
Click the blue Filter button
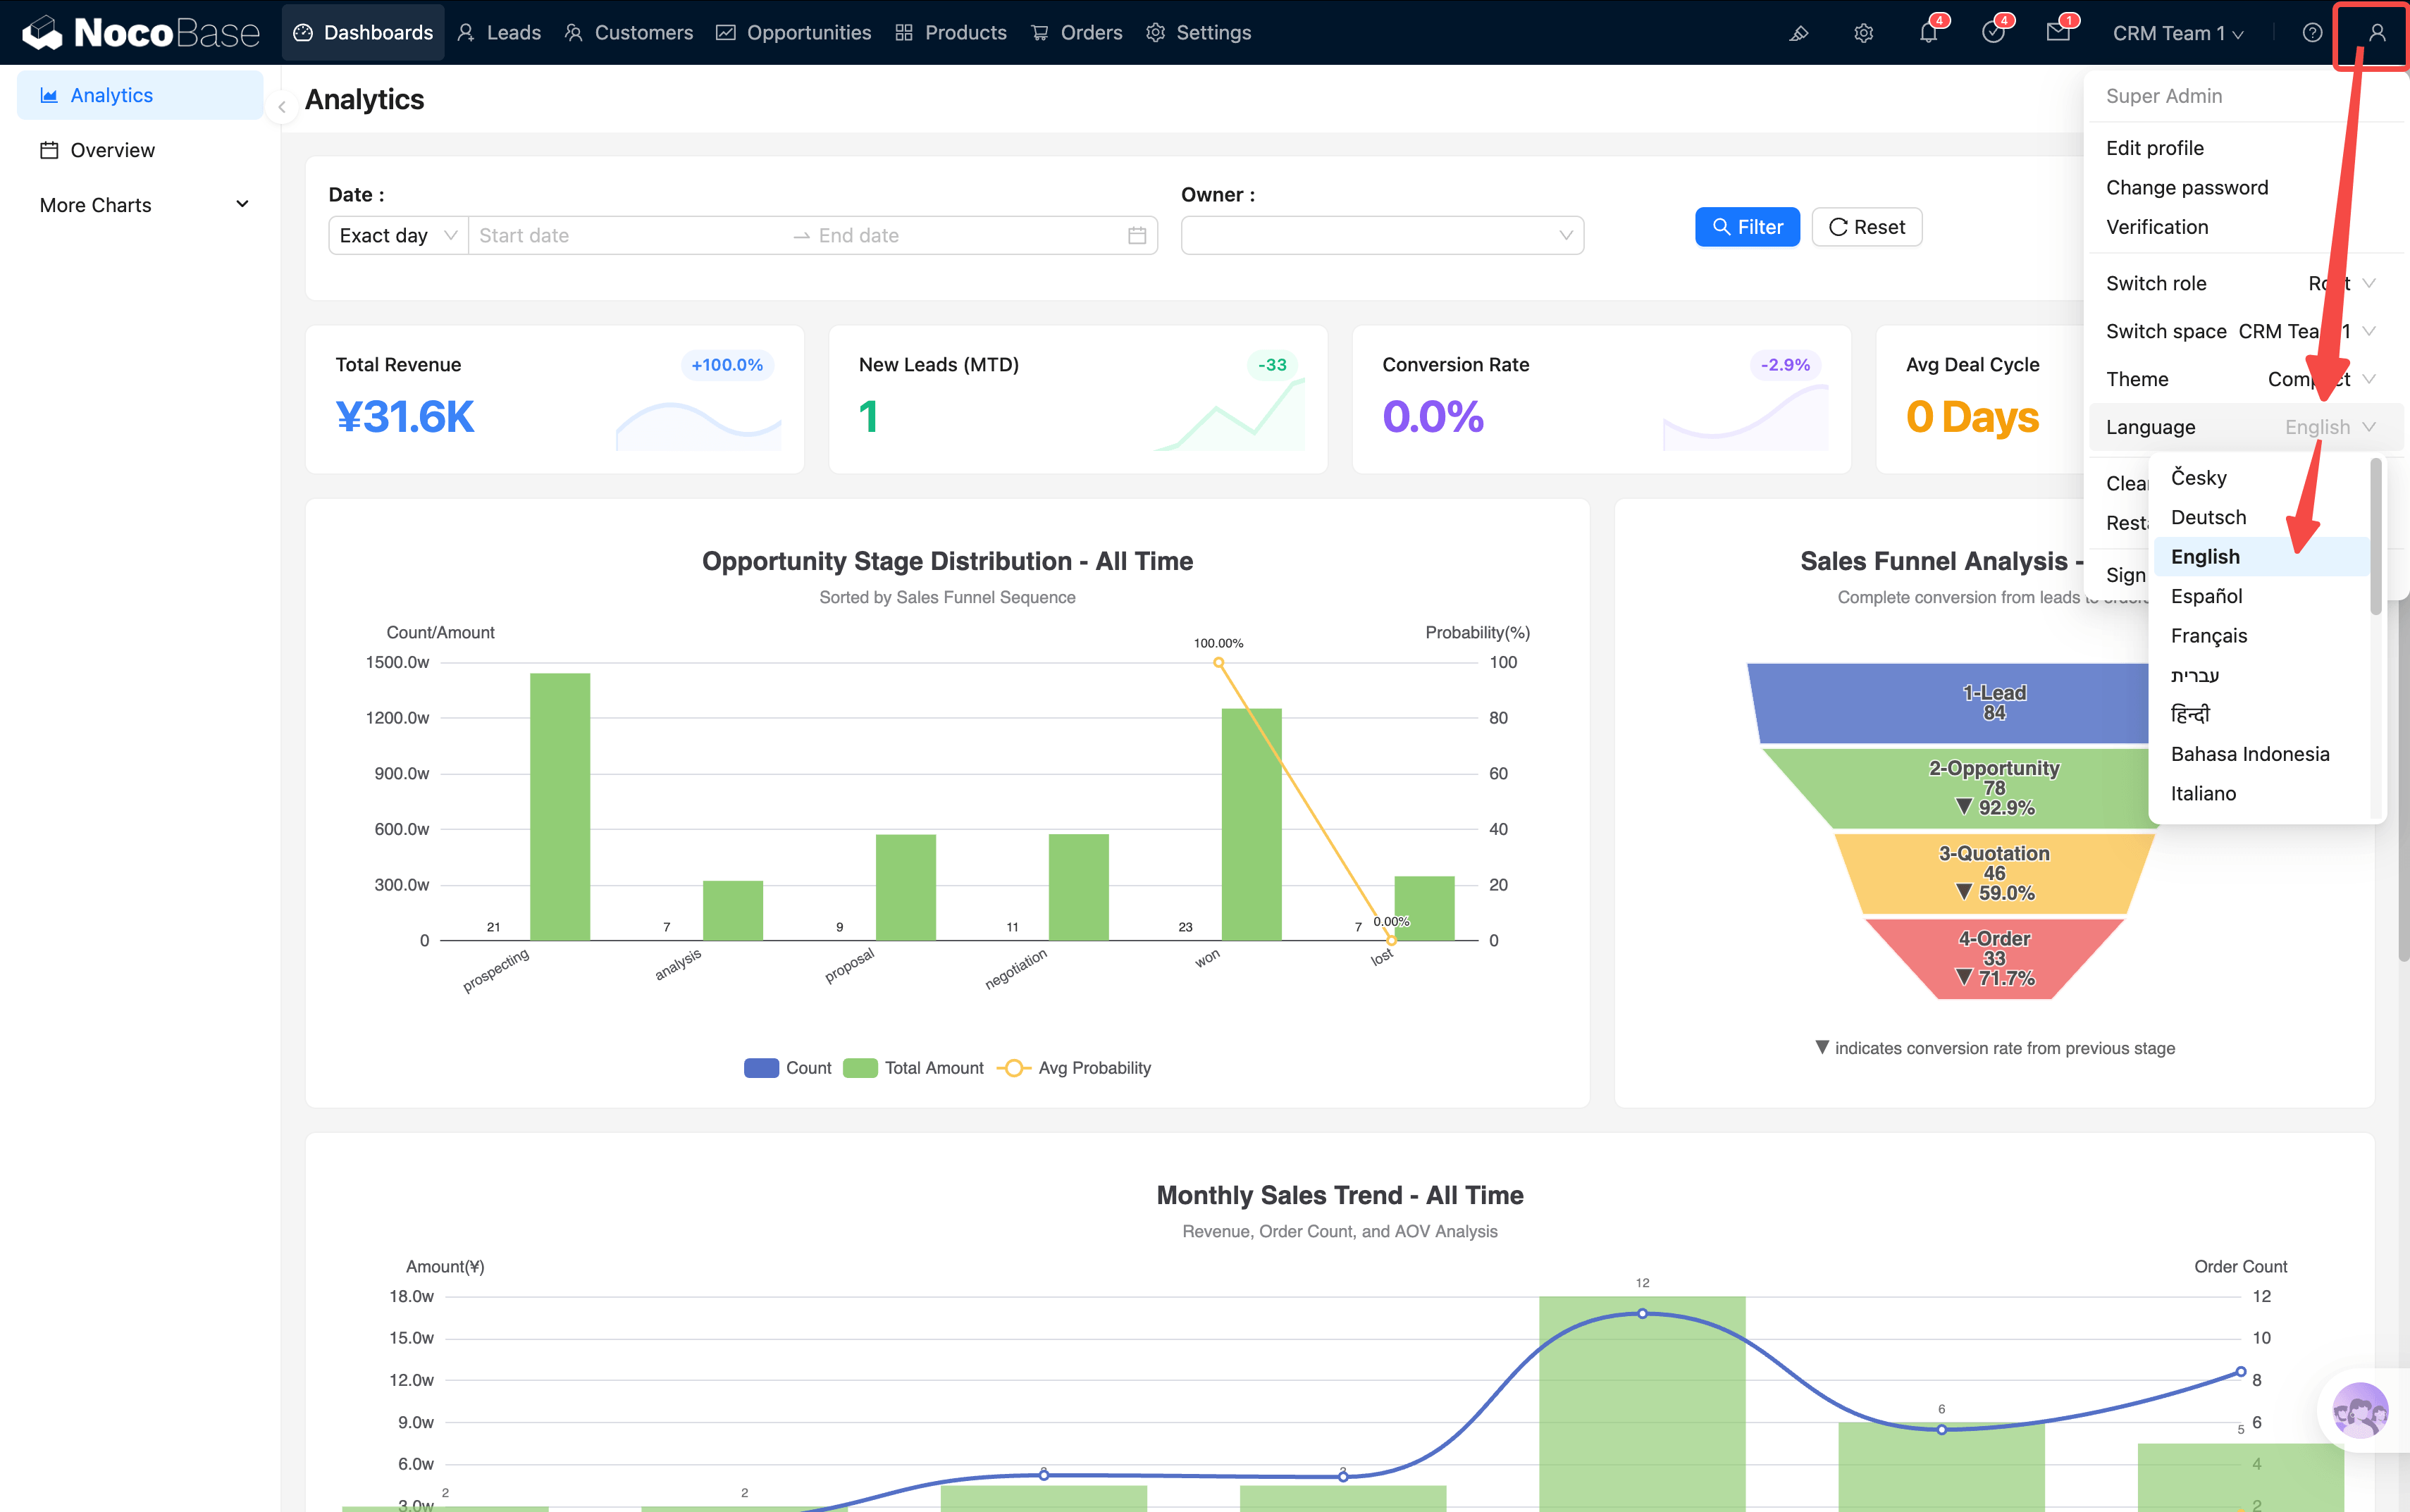[1746, 227]
